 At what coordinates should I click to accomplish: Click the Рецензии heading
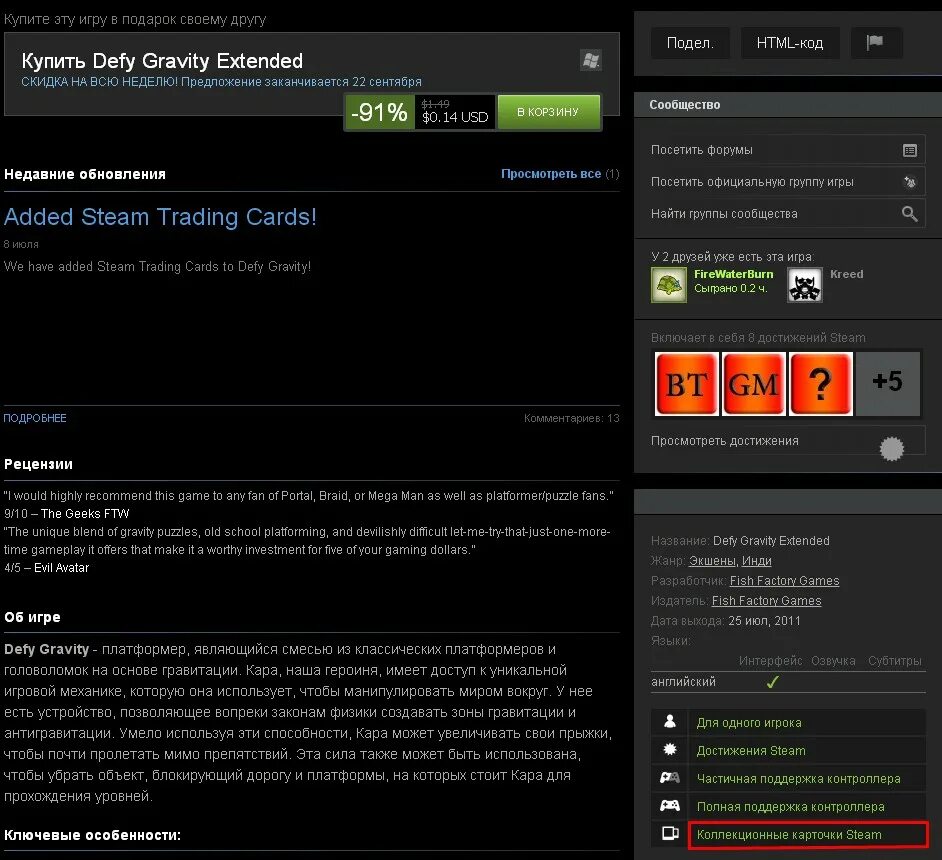pos(38,464)
